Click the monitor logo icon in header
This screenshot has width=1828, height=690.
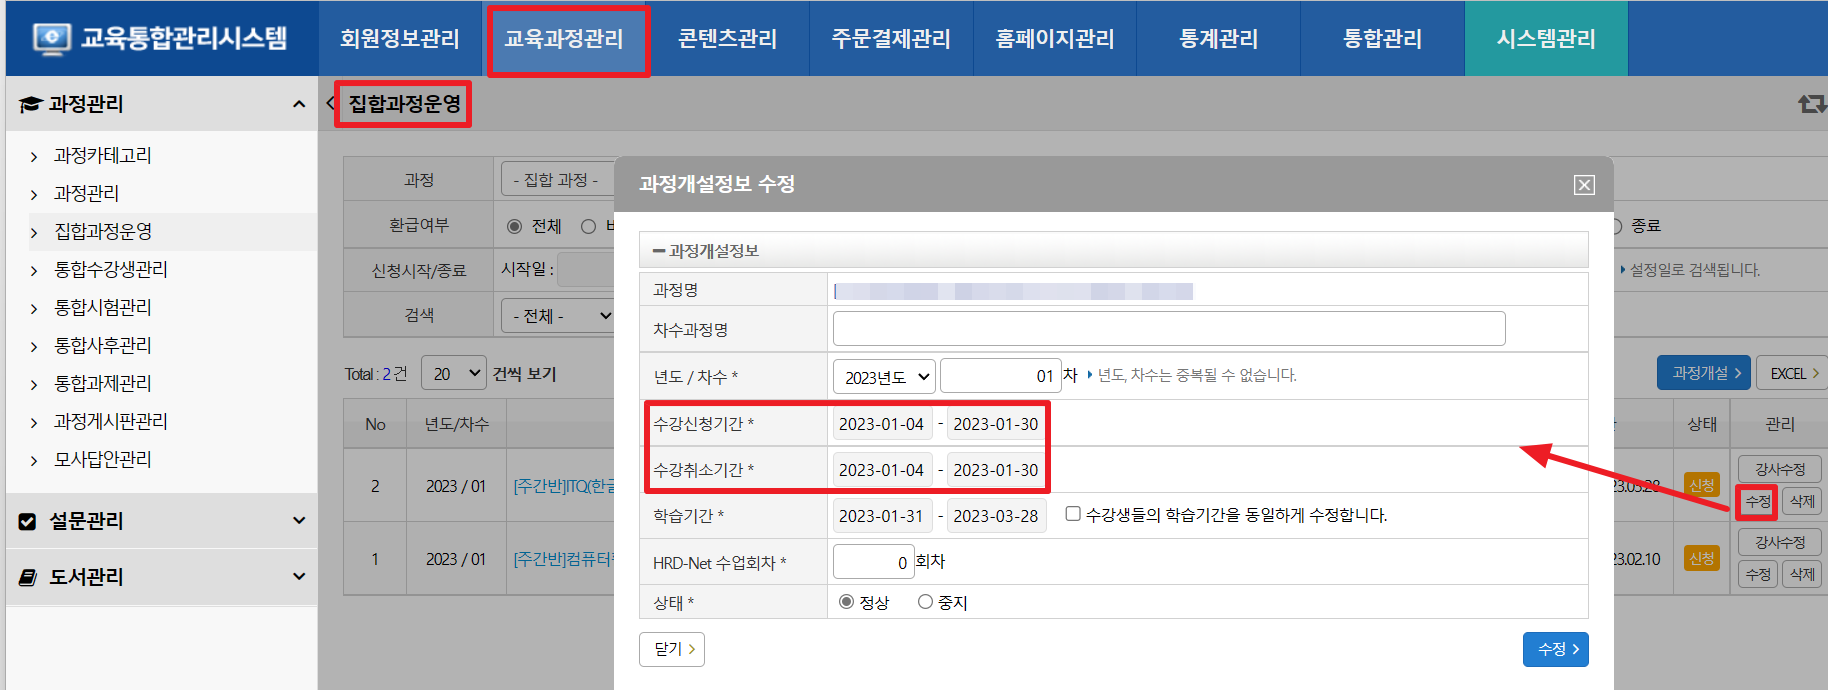[51, 38]
